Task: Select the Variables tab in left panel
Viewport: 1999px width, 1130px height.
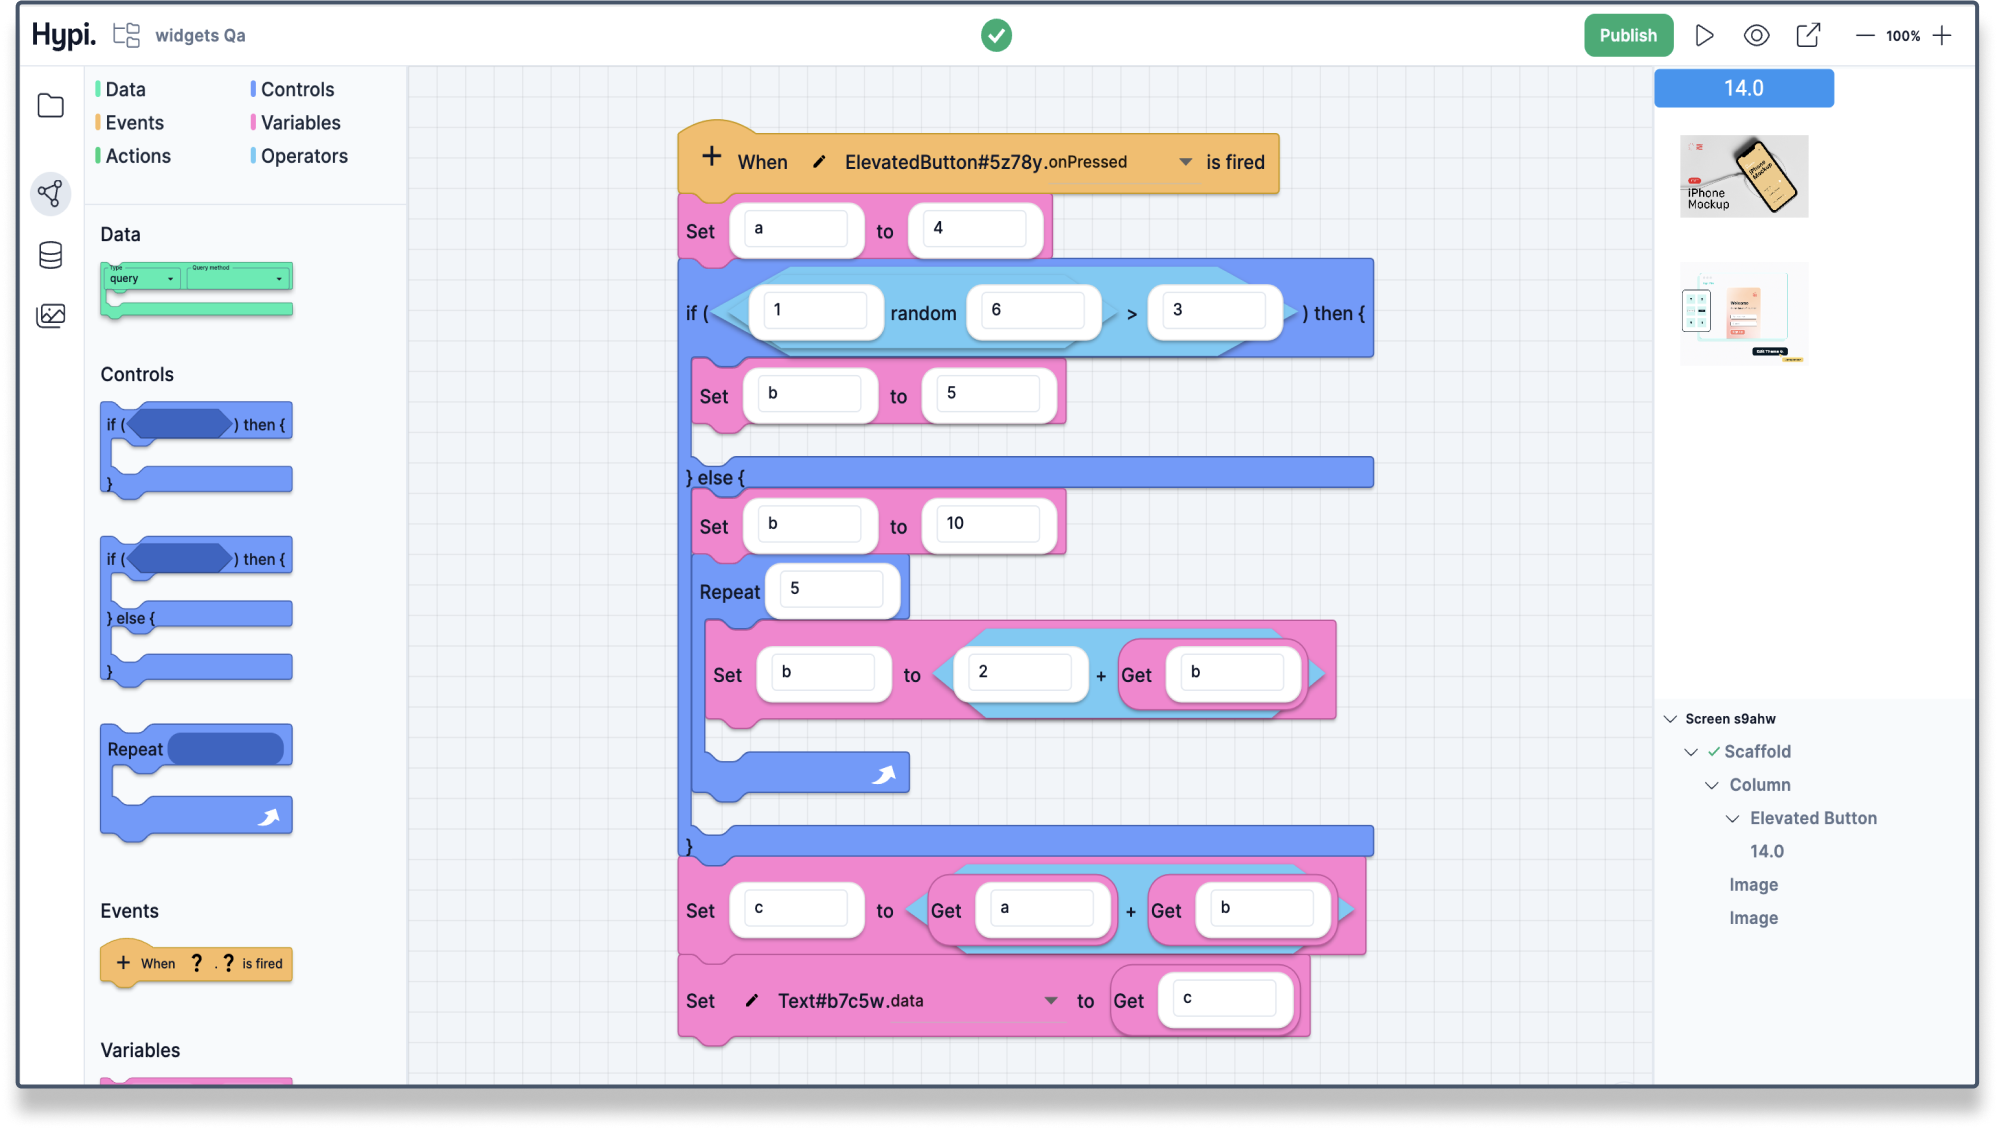Action: 301,122
